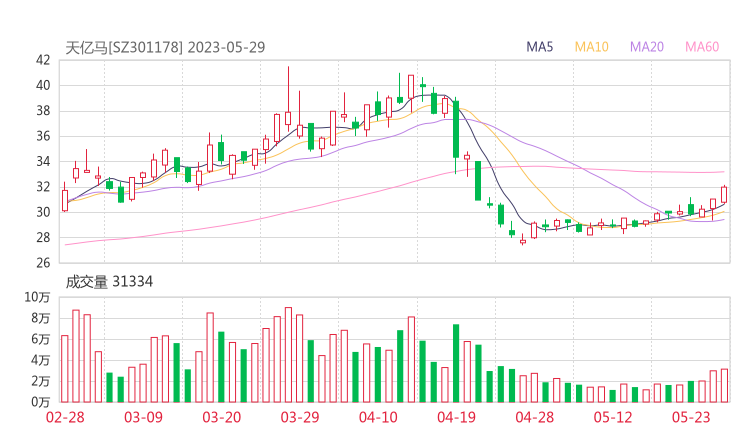Viewport: 740px width, 440px height.
Task: Click the 8万 volume axis label
Action: 41,318
